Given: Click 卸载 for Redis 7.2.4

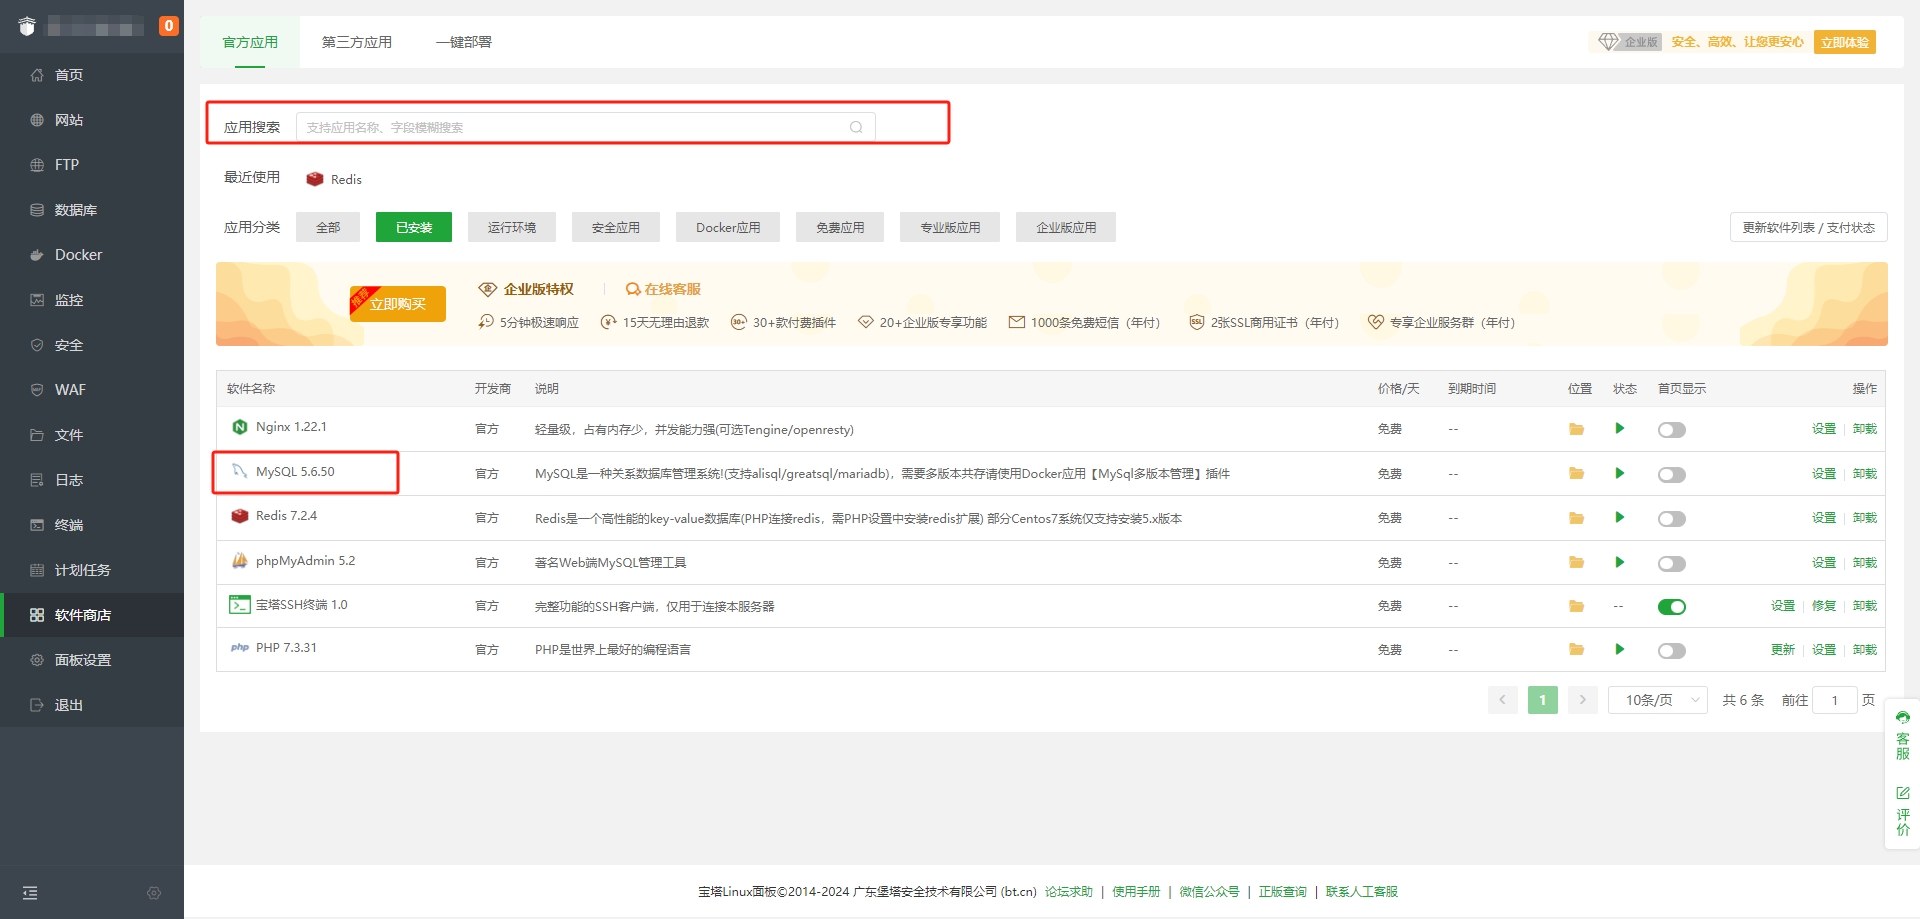Looking at the screenshot, I should coord(1865,518).
